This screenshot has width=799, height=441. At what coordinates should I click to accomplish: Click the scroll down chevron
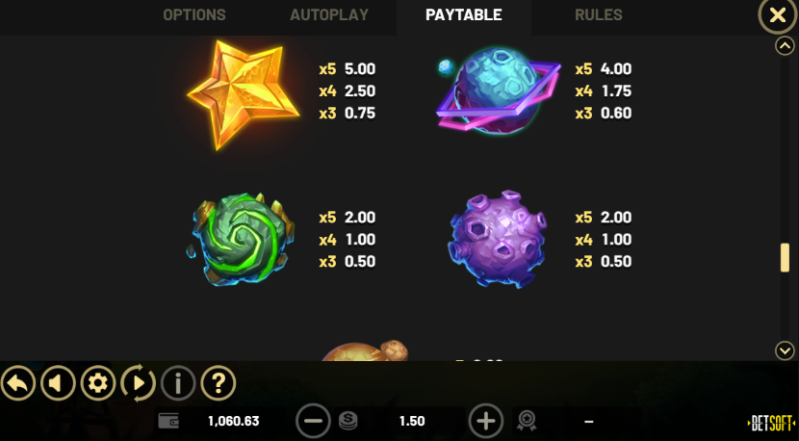click(785, 350)
